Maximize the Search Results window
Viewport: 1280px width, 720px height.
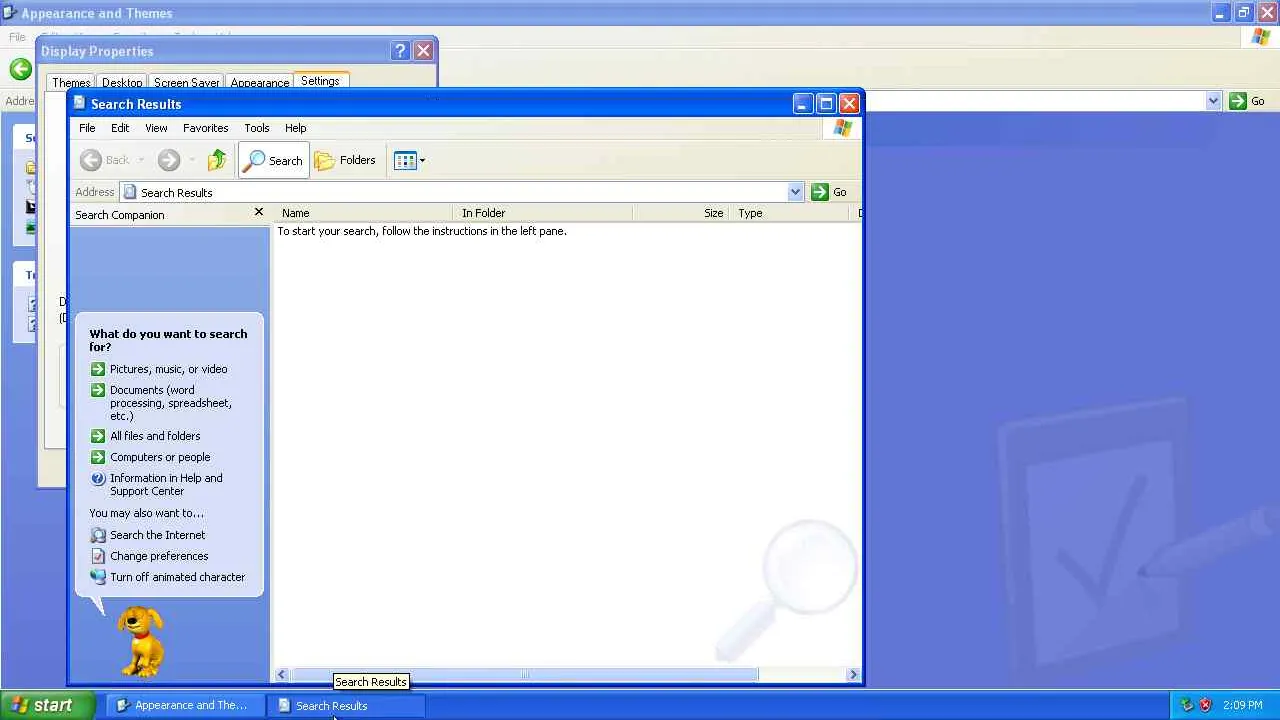[826, 103]
